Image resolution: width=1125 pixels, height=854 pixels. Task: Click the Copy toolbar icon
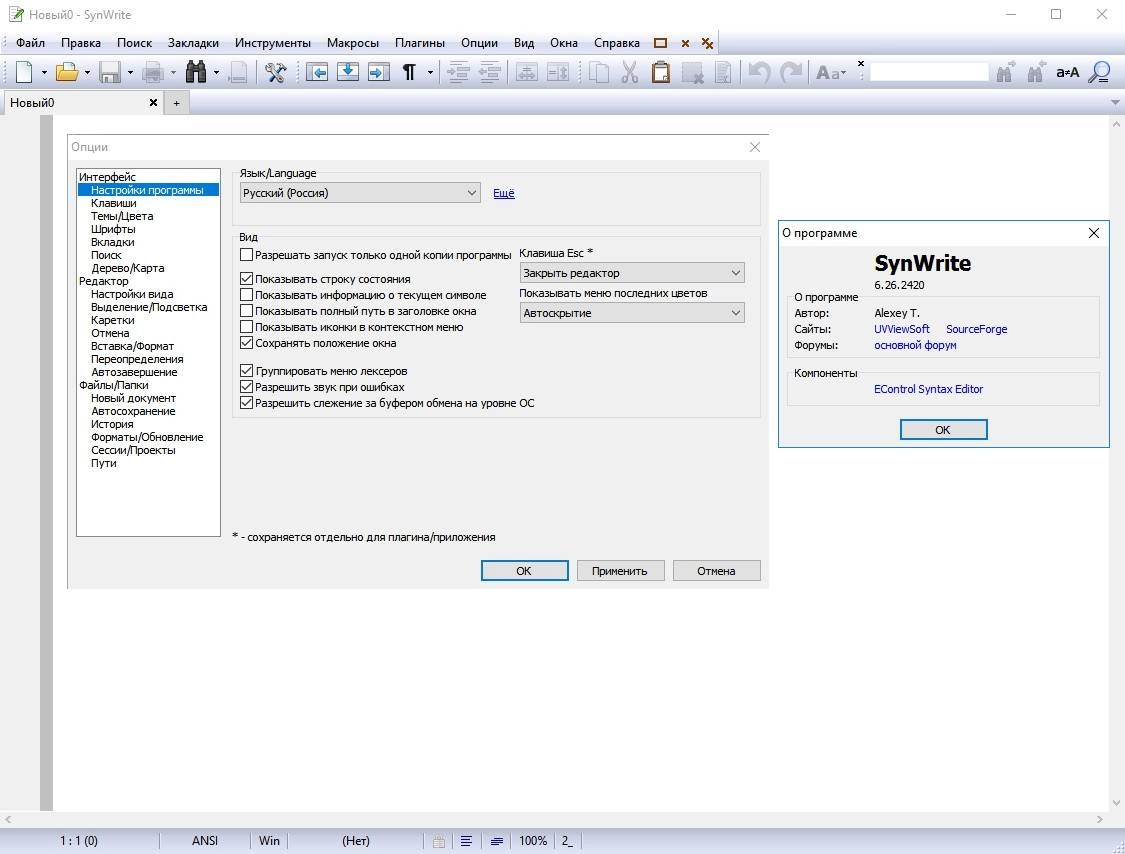point(599,72)
